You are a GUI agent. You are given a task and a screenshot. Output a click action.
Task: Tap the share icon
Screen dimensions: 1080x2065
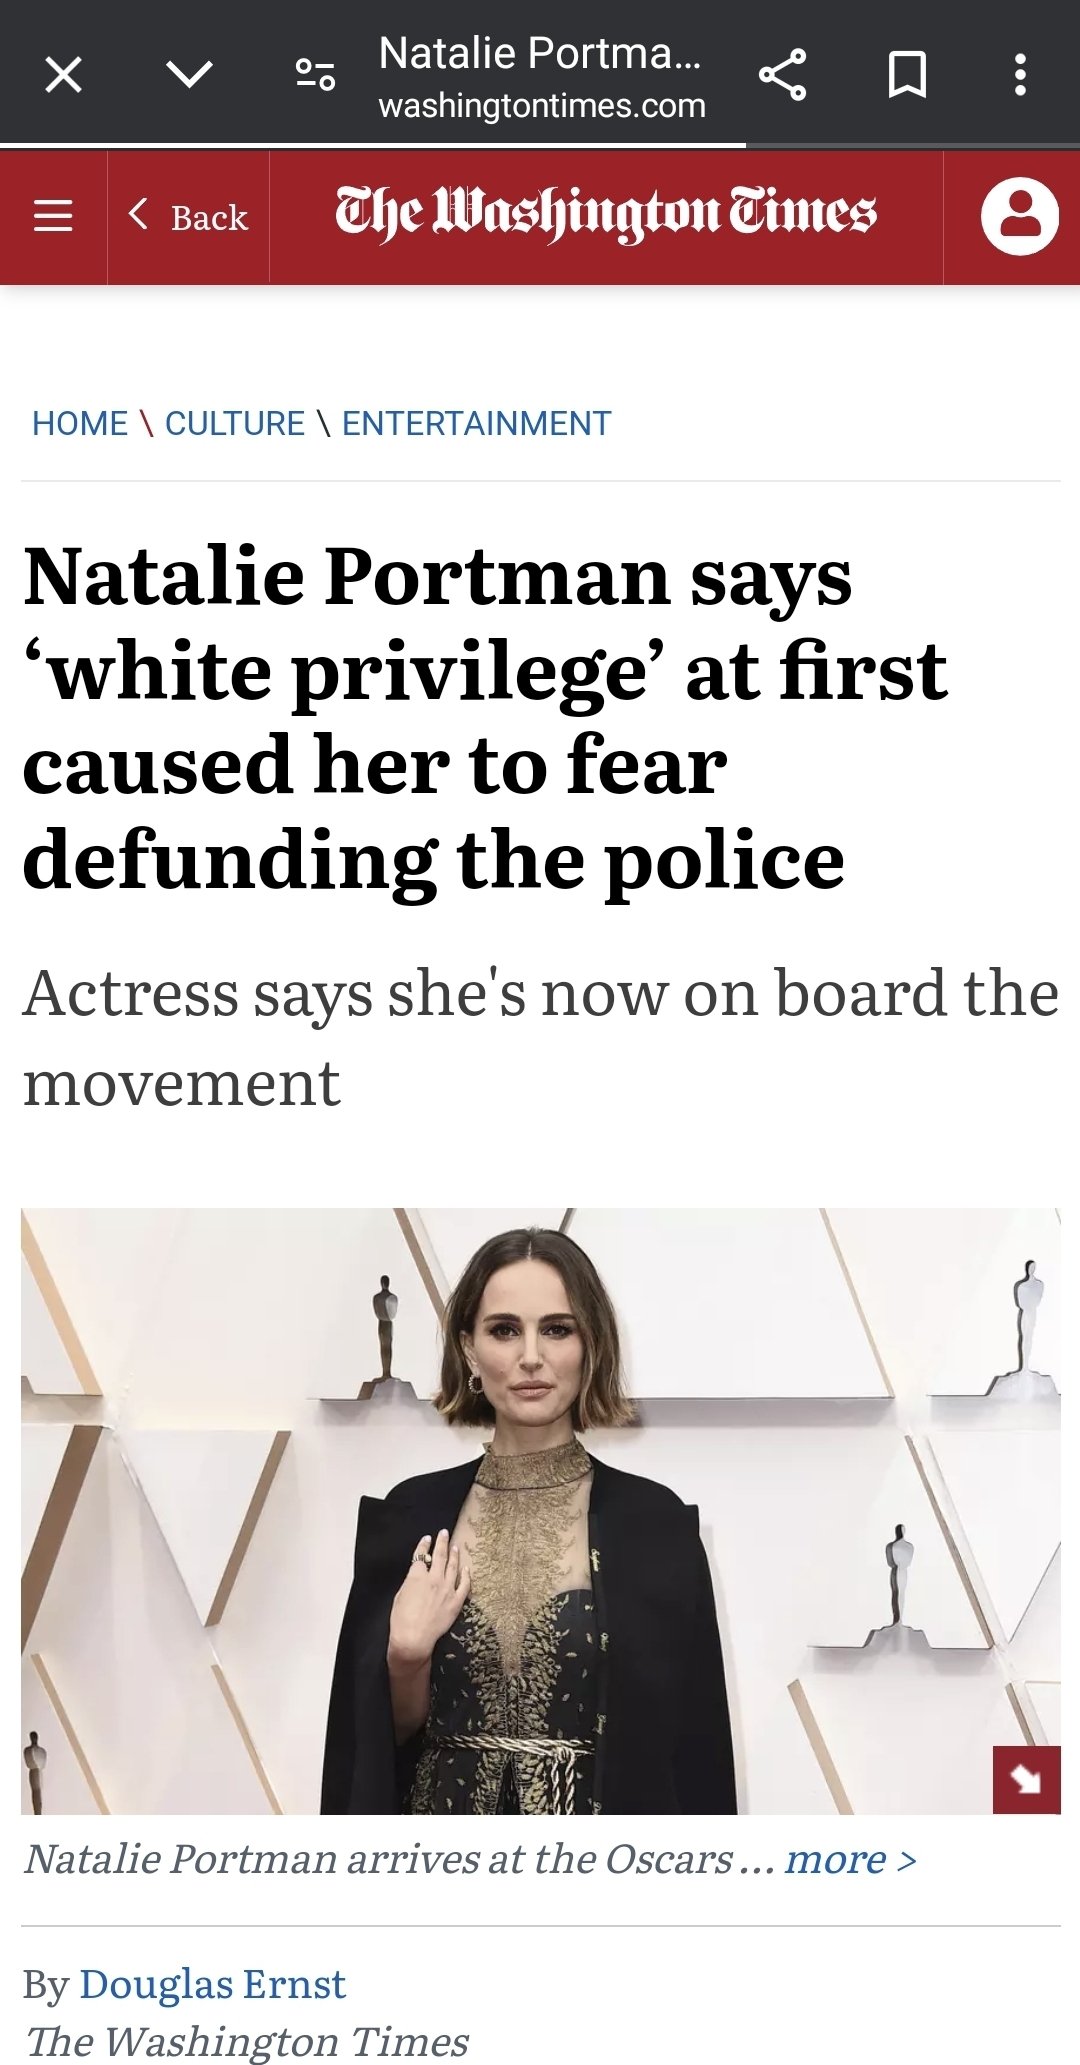click(x=782, y=75)
